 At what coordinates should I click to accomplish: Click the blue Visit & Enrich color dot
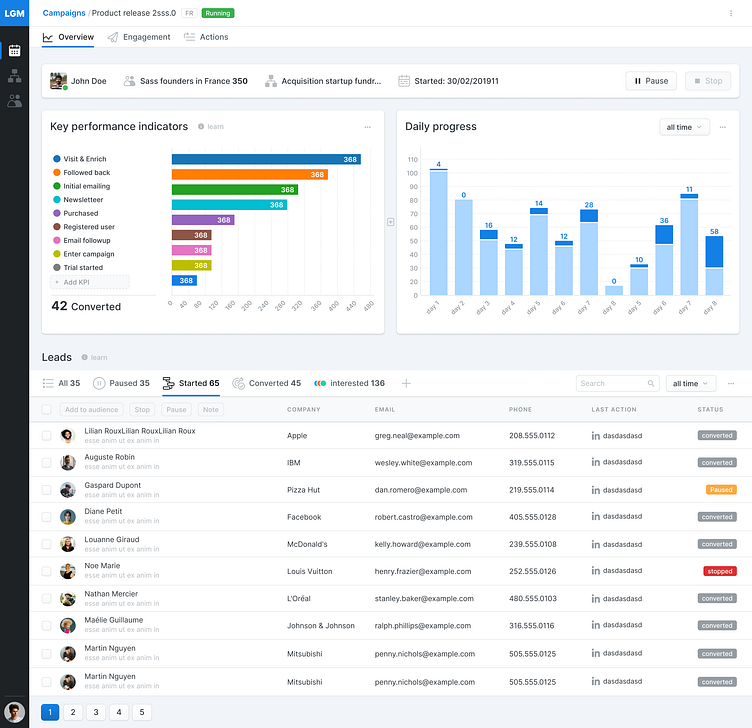[56, 159]
